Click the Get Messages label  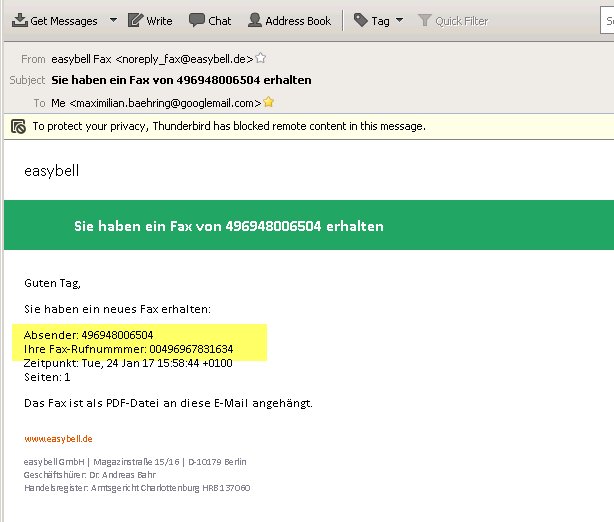[x=64, y=21]
